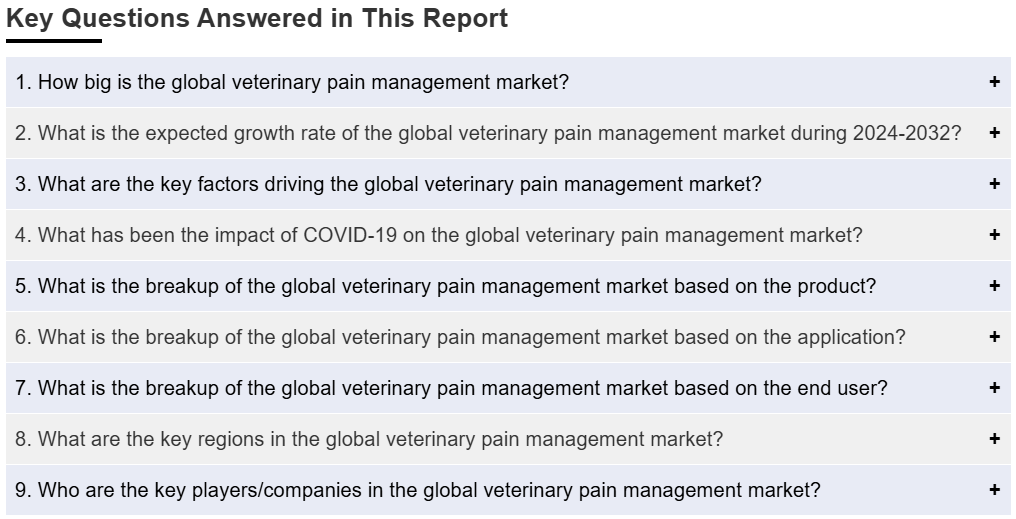The height and width of the screenshot is (519, 1016).
Task: Select the 'based on the end user' question
Action: click(x=508, y=387)
